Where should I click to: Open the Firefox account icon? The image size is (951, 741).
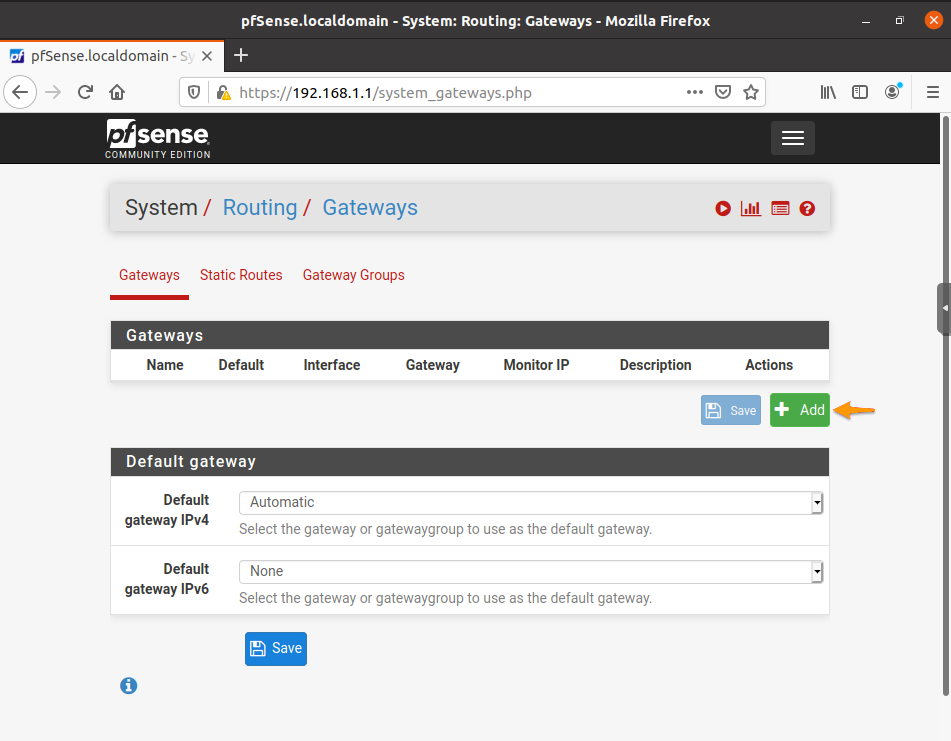click(892, 91)
